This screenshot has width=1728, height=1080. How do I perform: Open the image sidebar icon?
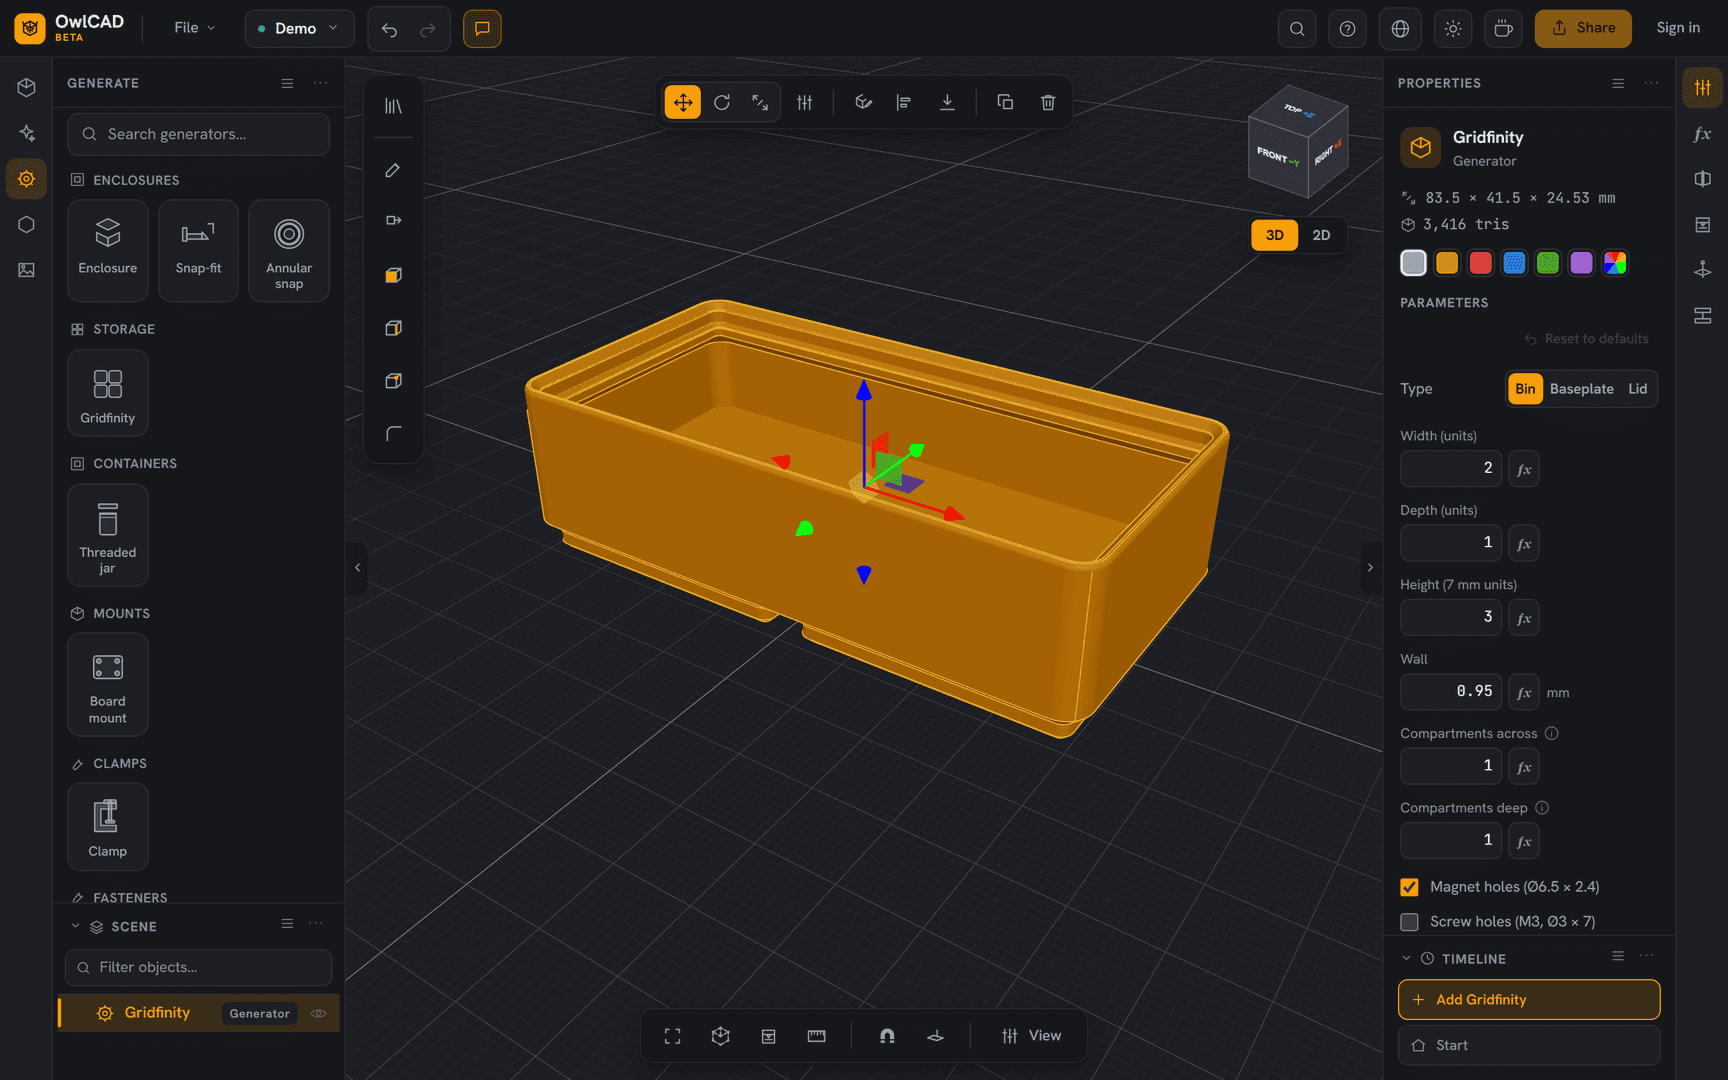26,270
